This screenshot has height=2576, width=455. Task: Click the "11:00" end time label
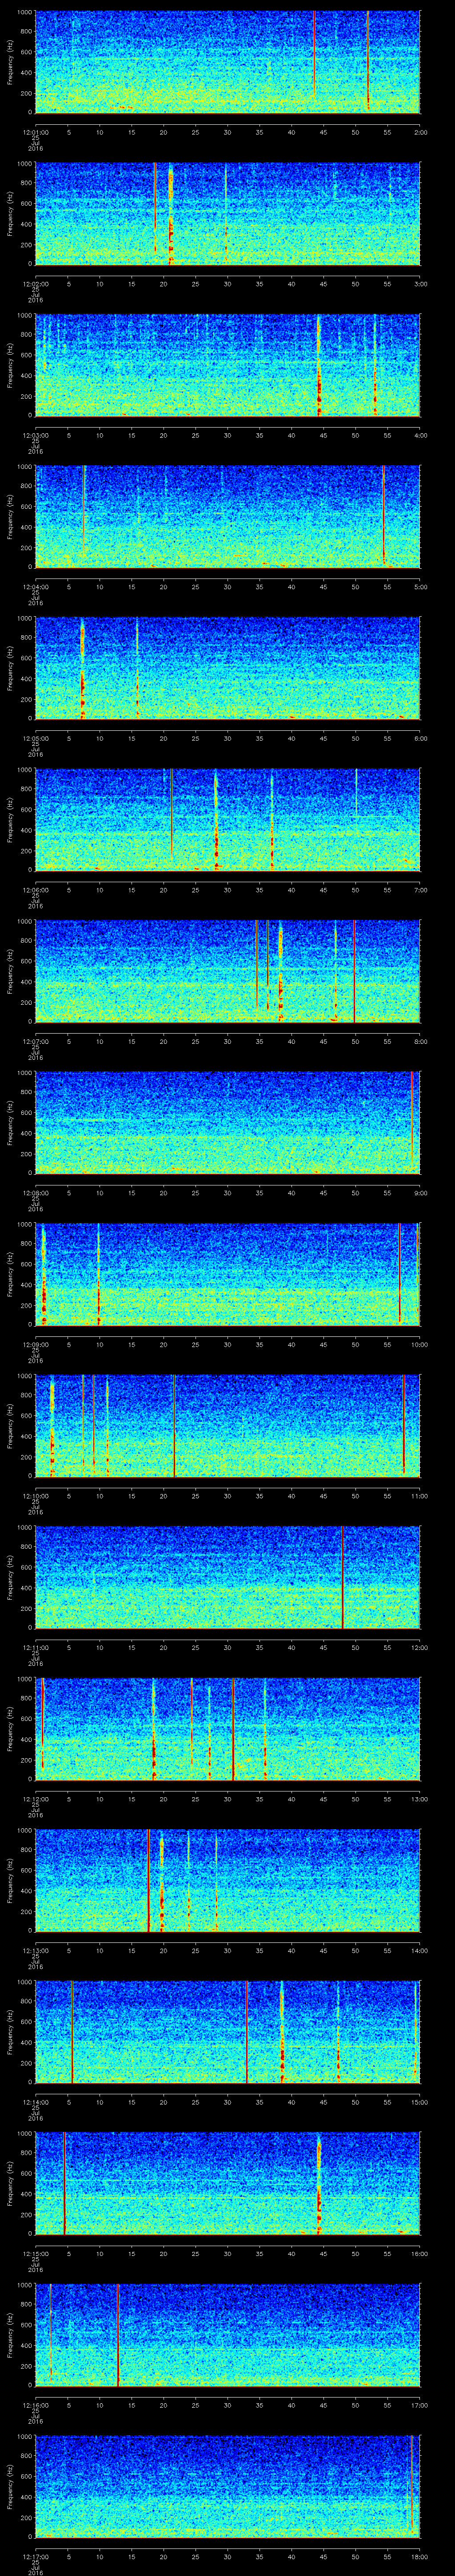419,1495
